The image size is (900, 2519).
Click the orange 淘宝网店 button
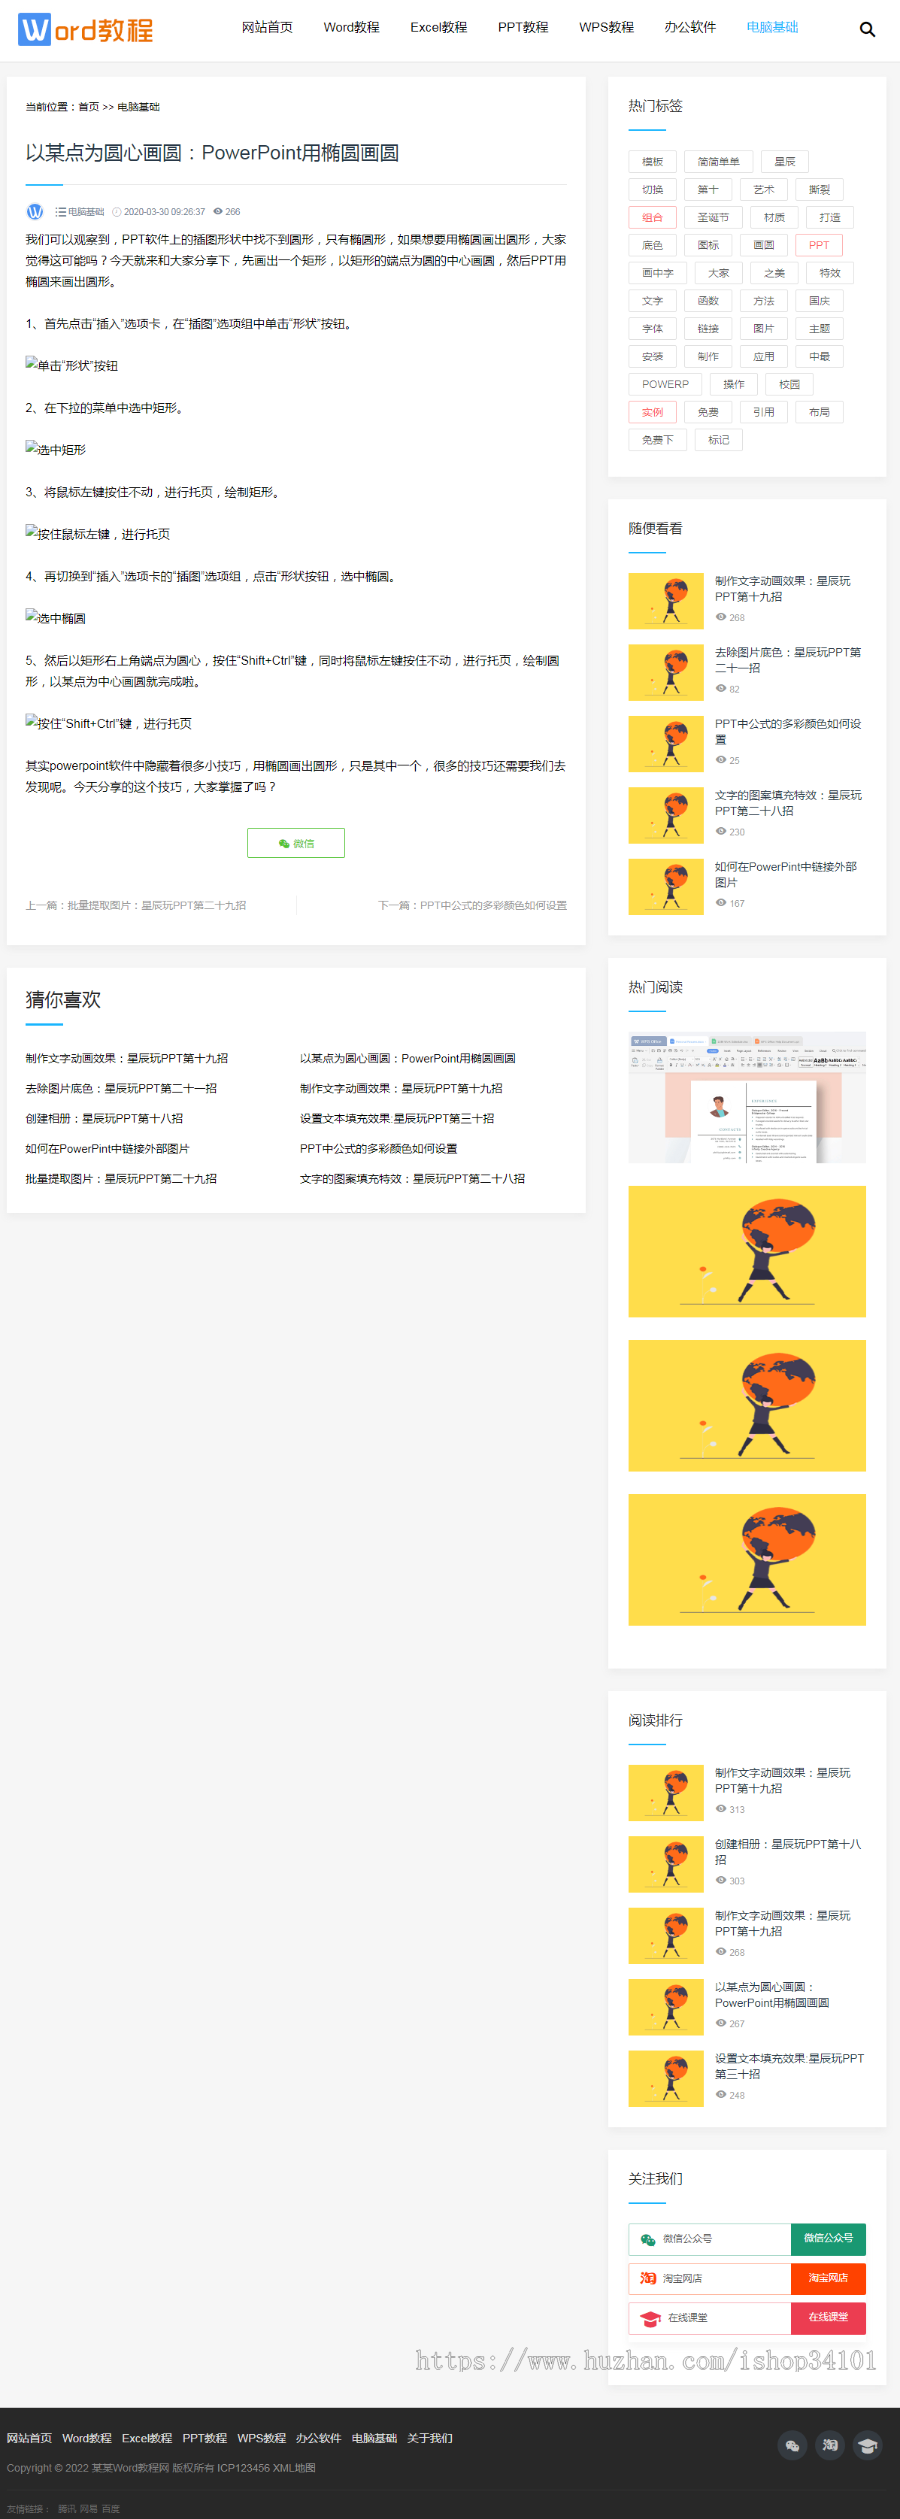click(x=828, y=2278)
